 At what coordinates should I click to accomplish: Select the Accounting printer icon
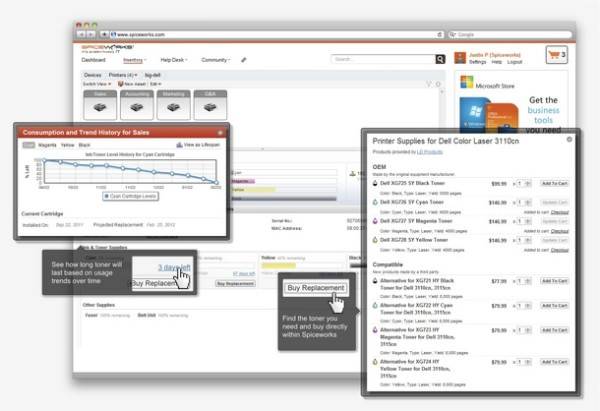(x=137, y=105)
